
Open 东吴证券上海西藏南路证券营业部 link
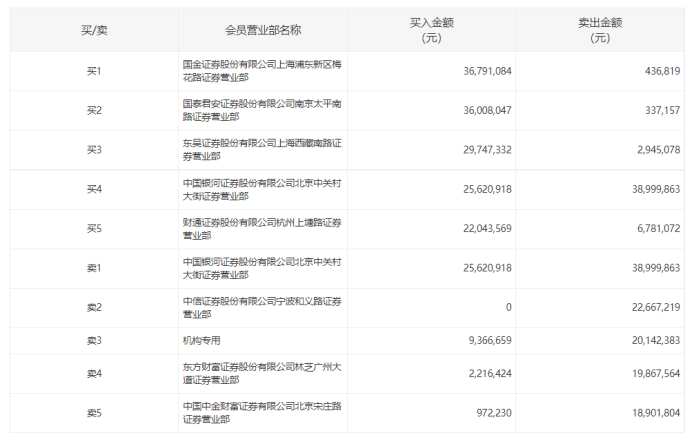pyautogui.click(x=263, y=150)
